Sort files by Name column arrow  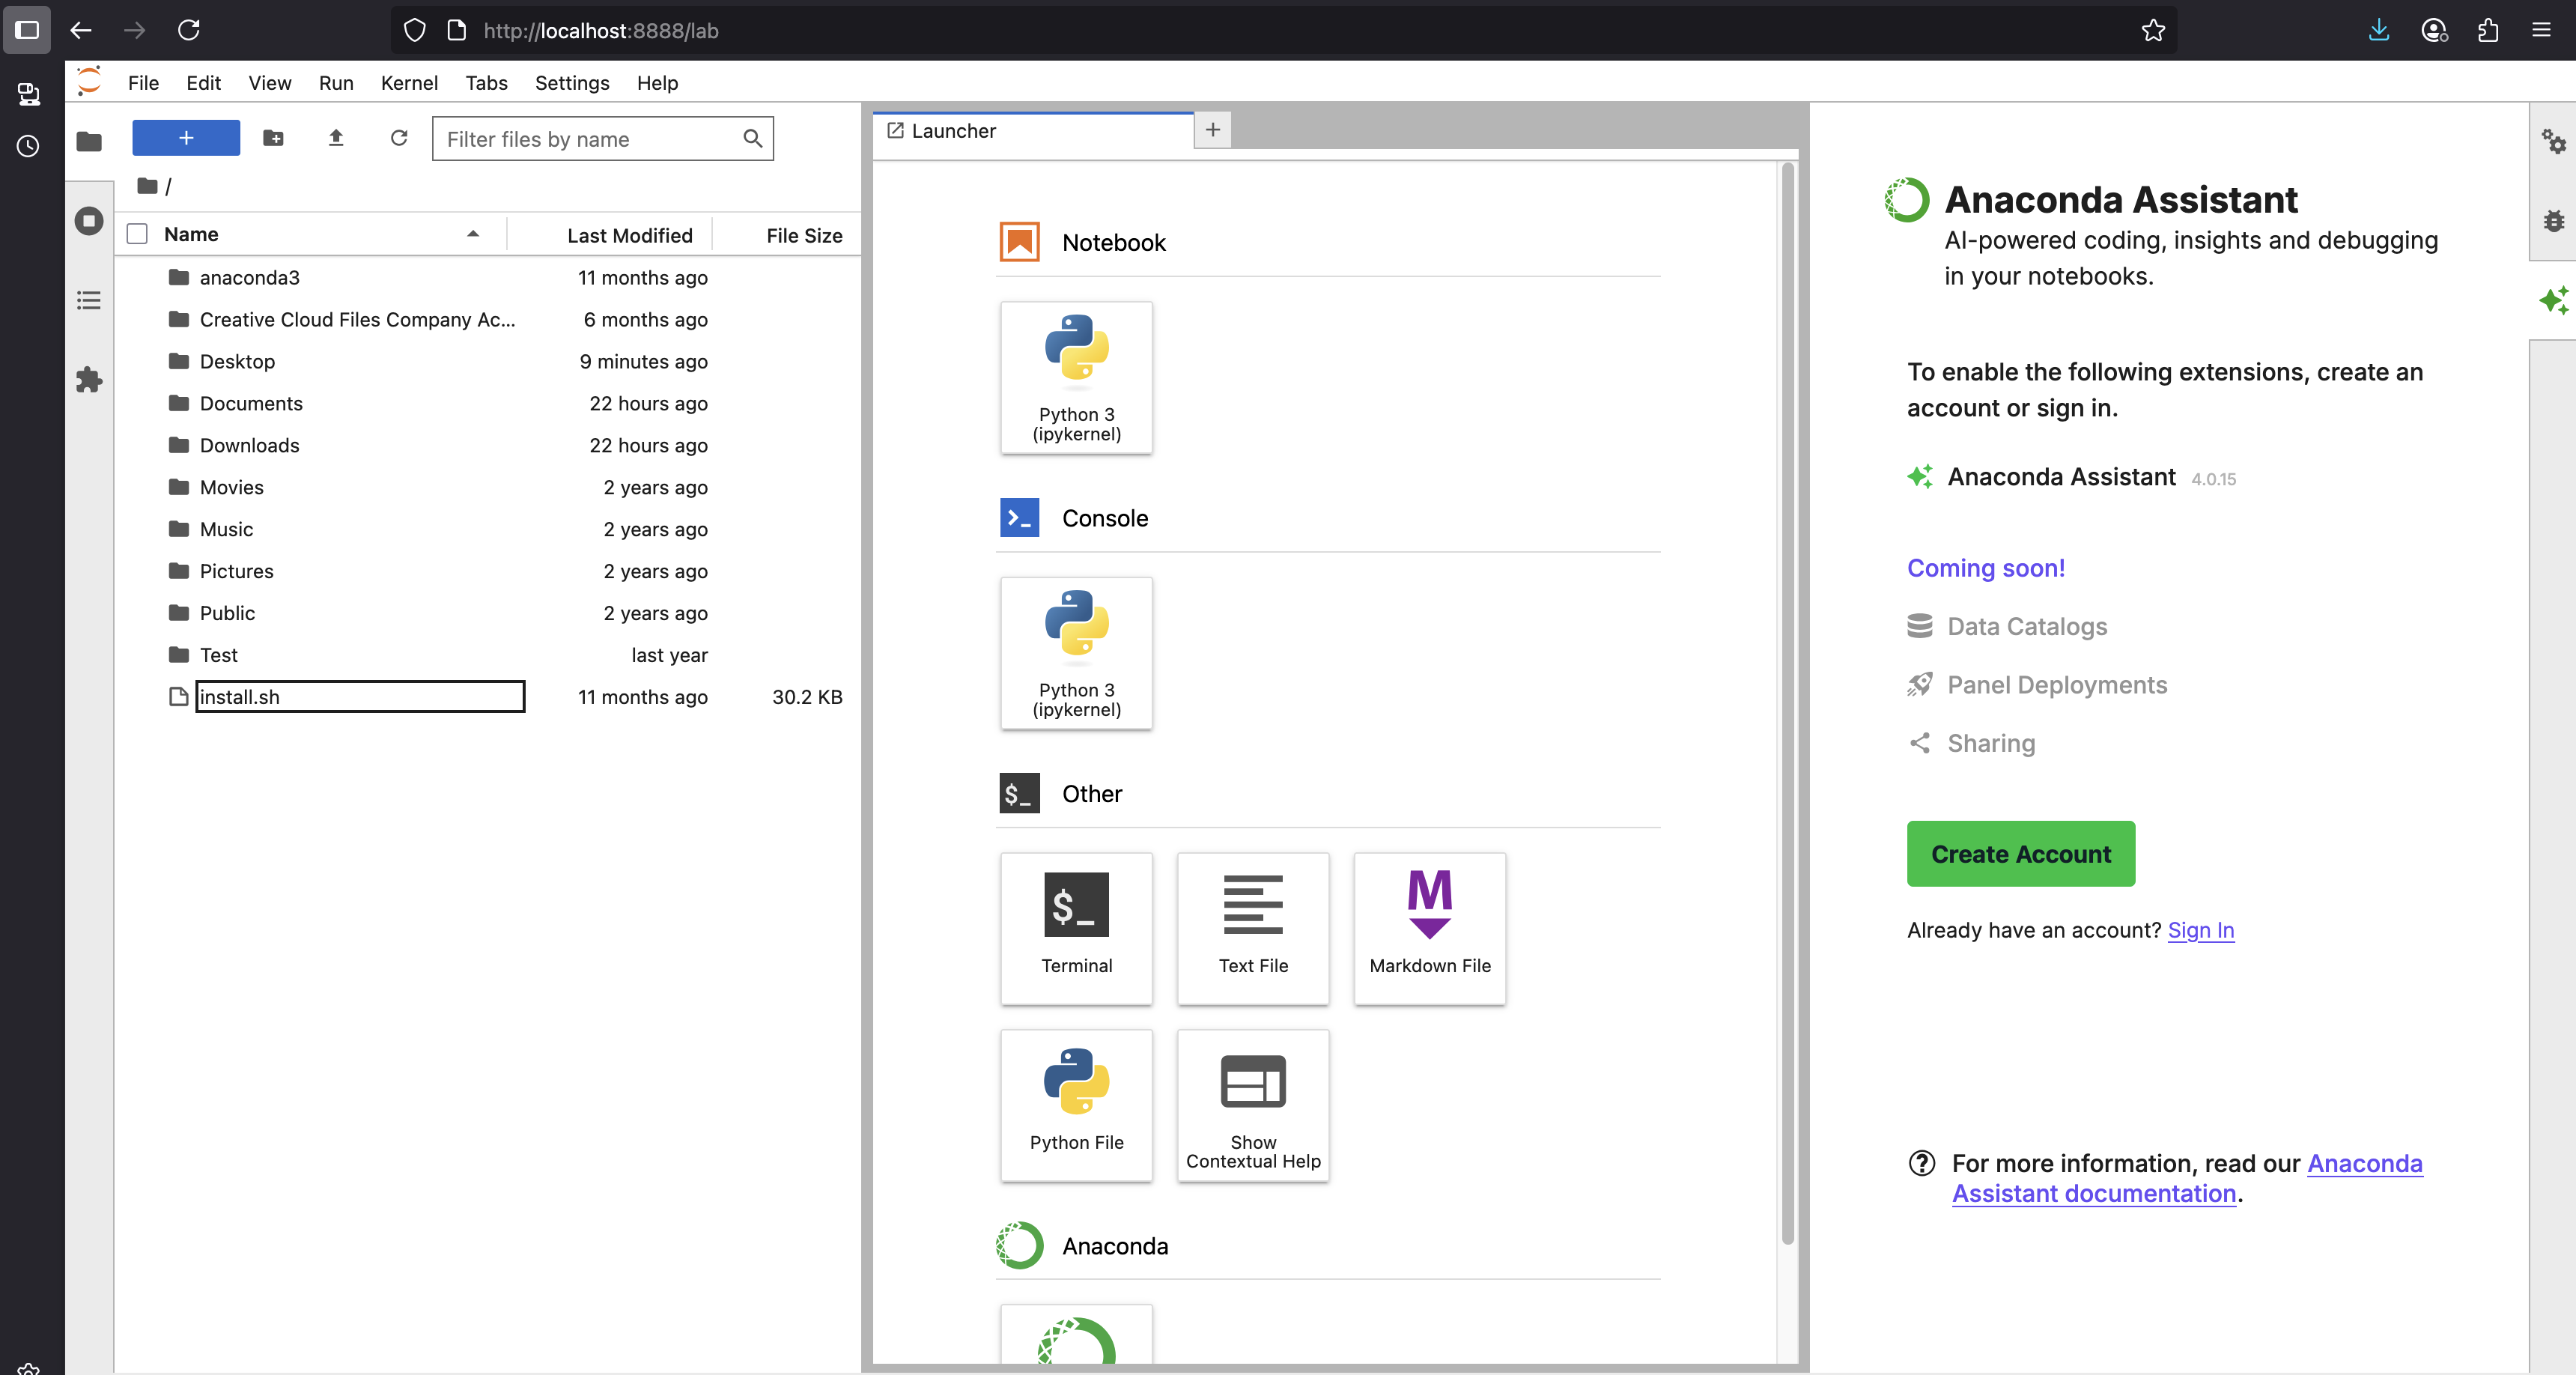click(x=472, y=234)
